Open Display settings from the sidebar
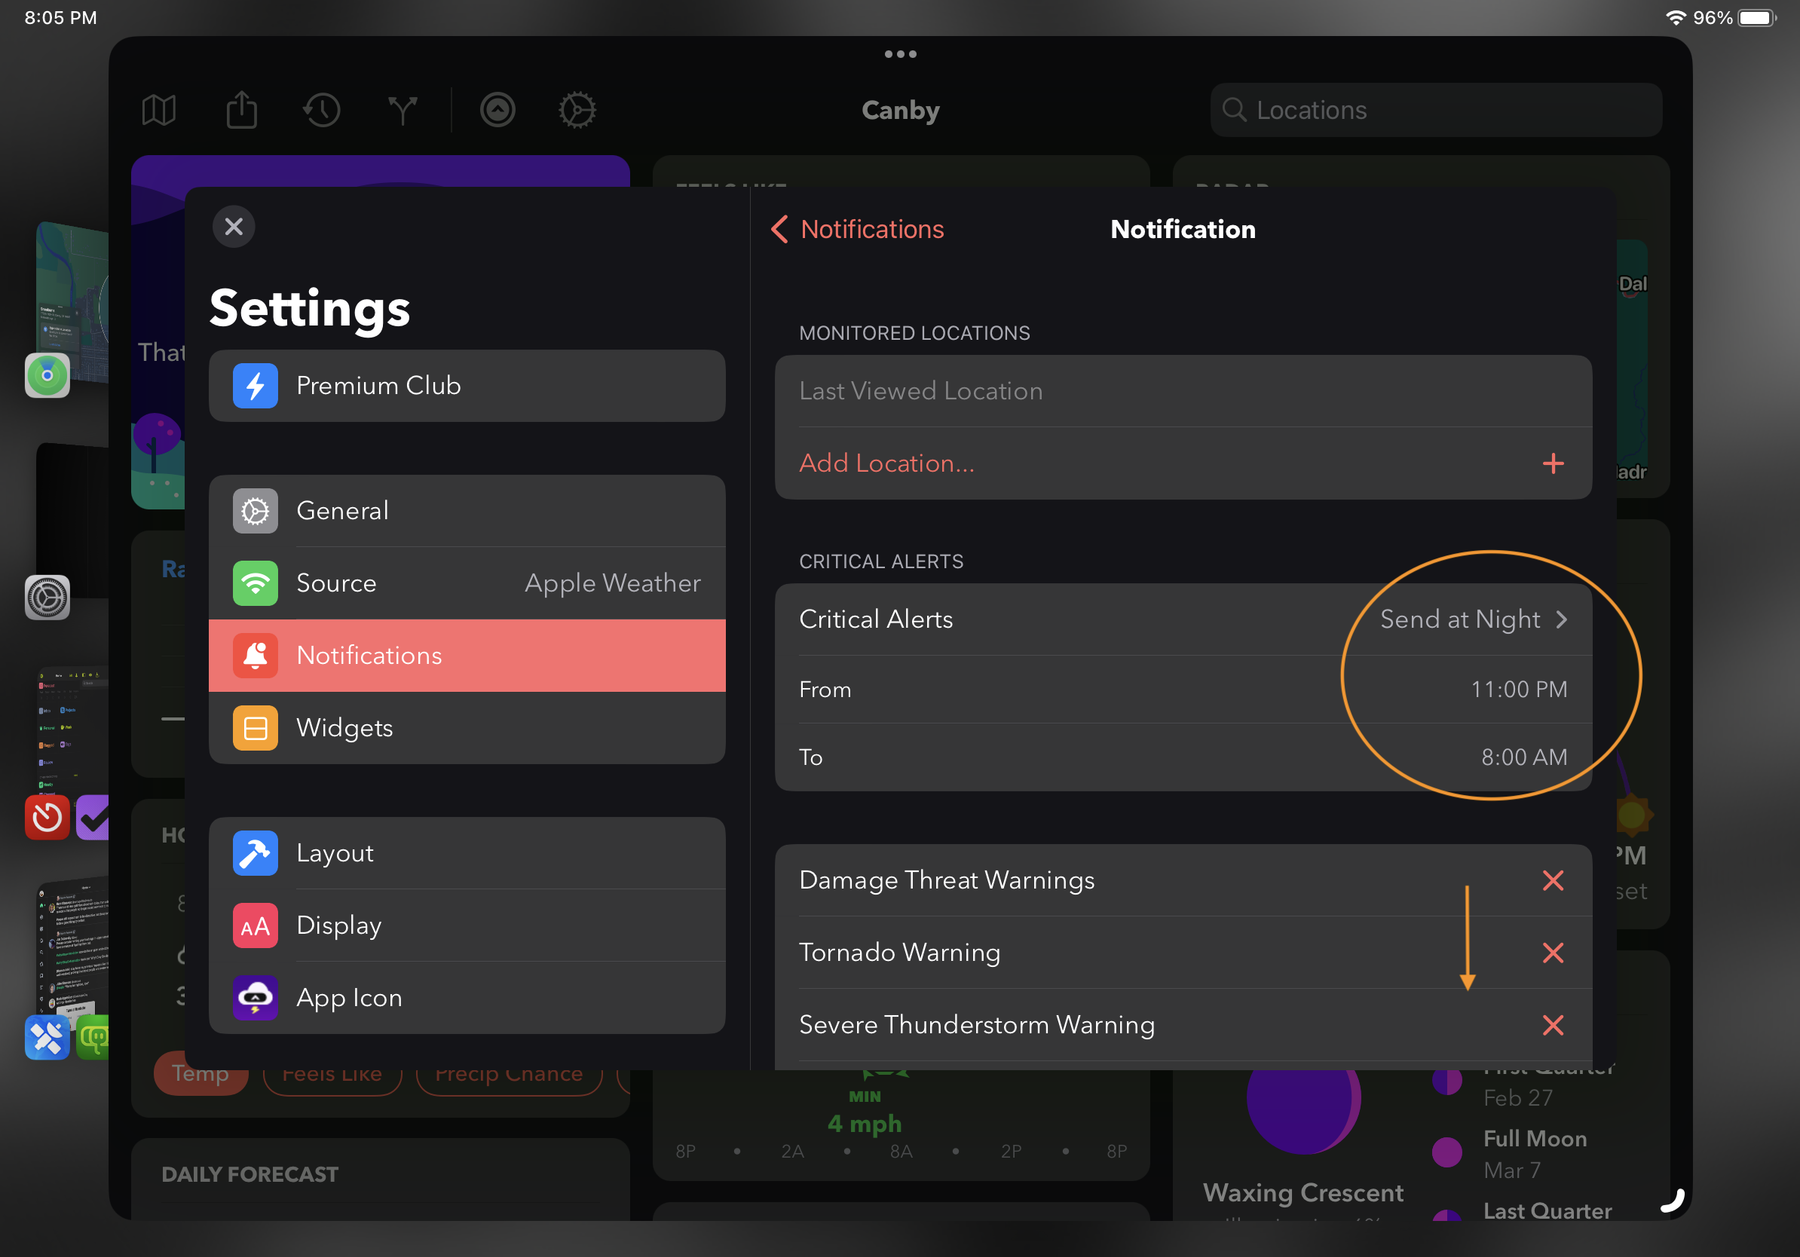The height and width of the screenshot is (1257, 1800). tap(338, 925)
